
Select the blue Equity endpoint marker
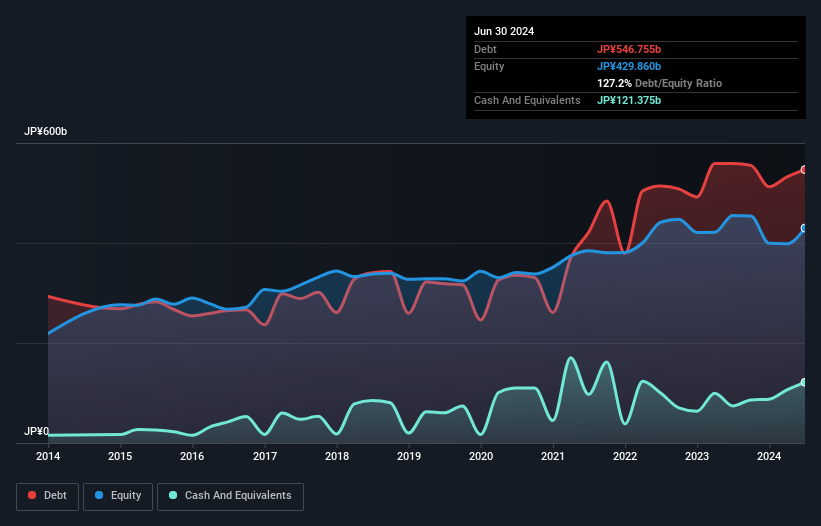point(804,228)
